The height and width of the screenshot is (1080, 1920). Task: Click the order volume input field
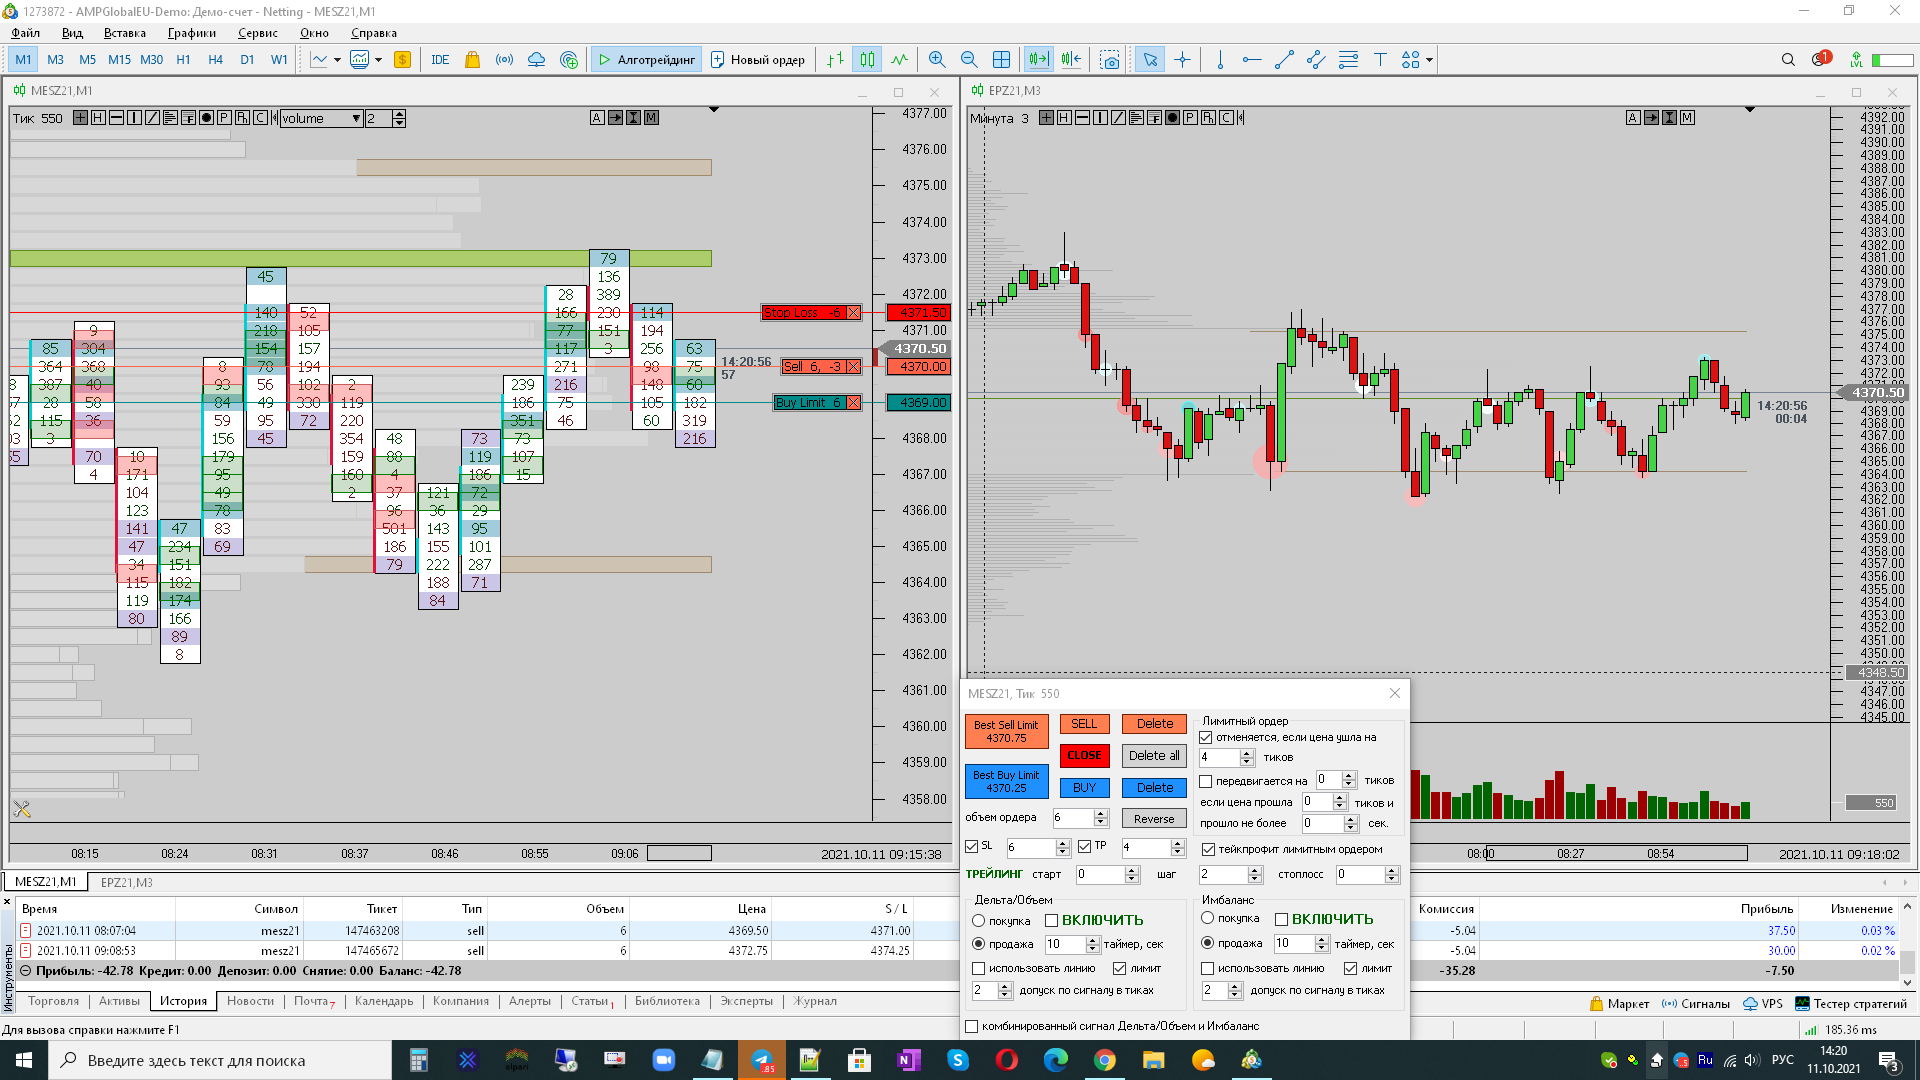pyautogui.click(x=1072, y=818)
